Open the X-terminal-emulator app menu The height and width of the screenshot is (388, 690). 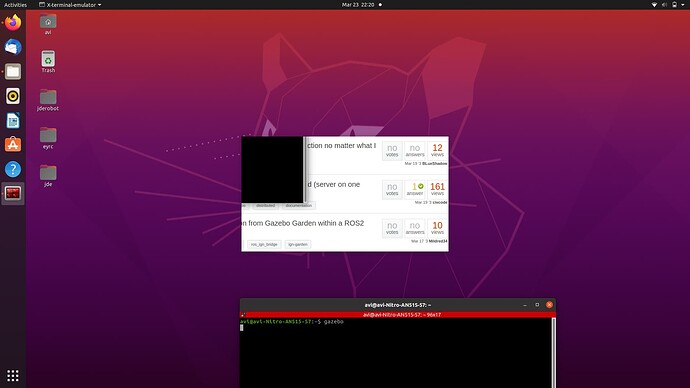pyautogui.click(x=70, y=5)
